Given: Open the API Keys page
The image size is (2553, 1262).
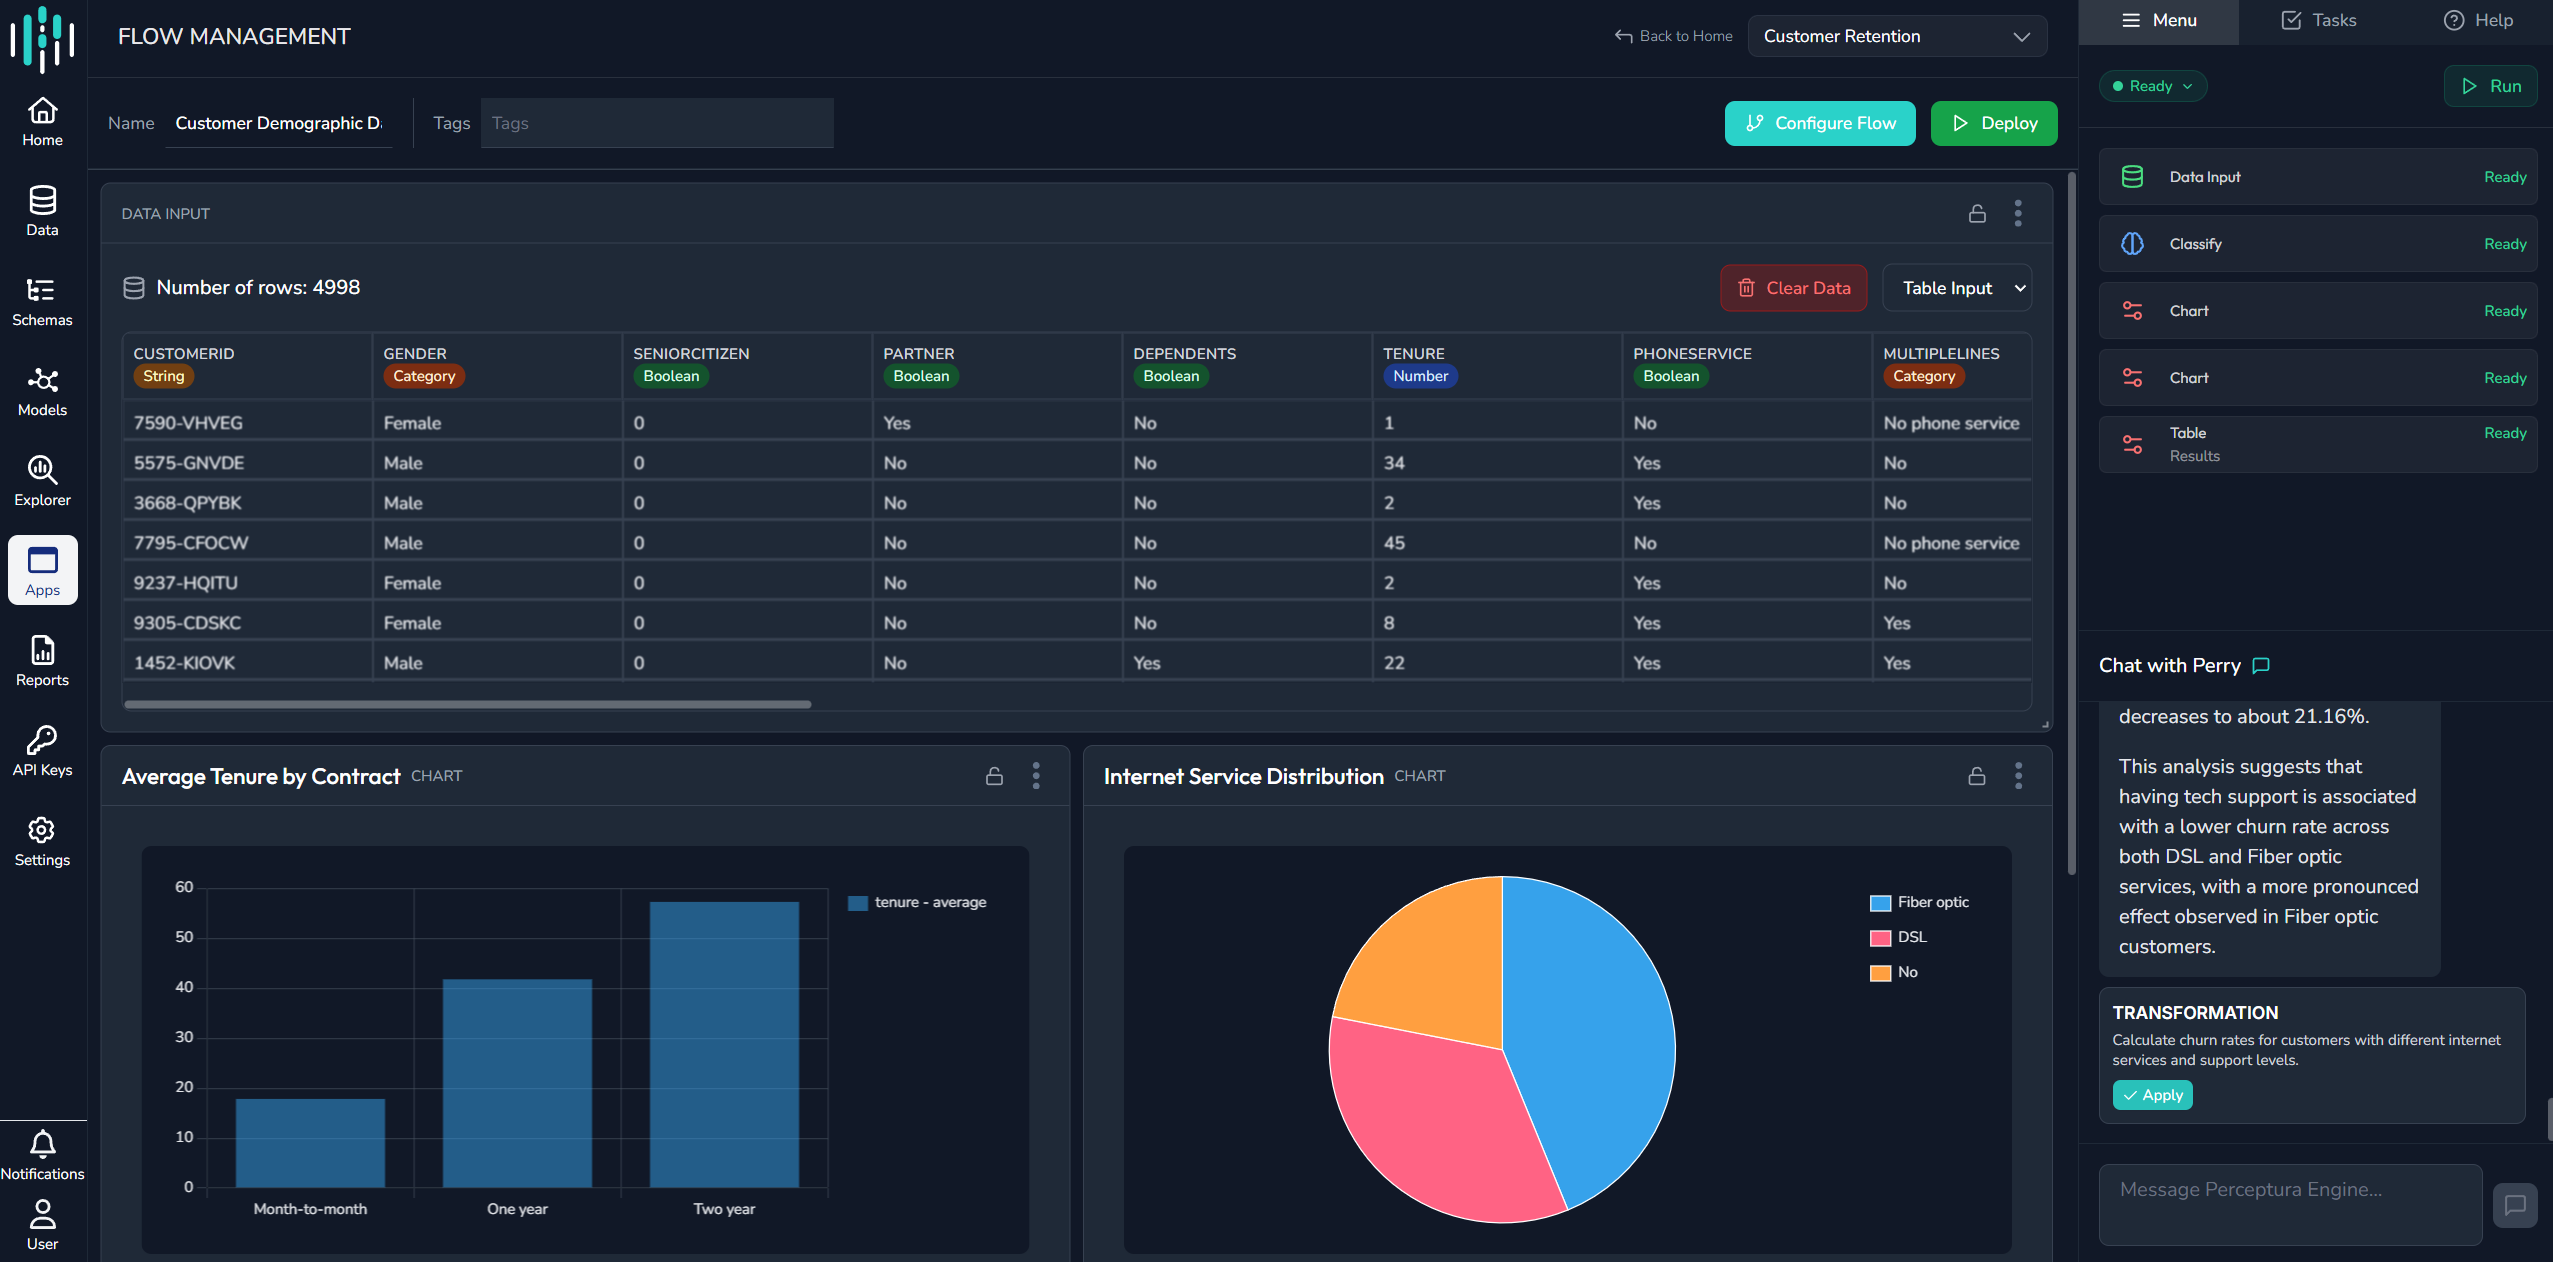Looking at the screenshot, I should tap(42, 752).
